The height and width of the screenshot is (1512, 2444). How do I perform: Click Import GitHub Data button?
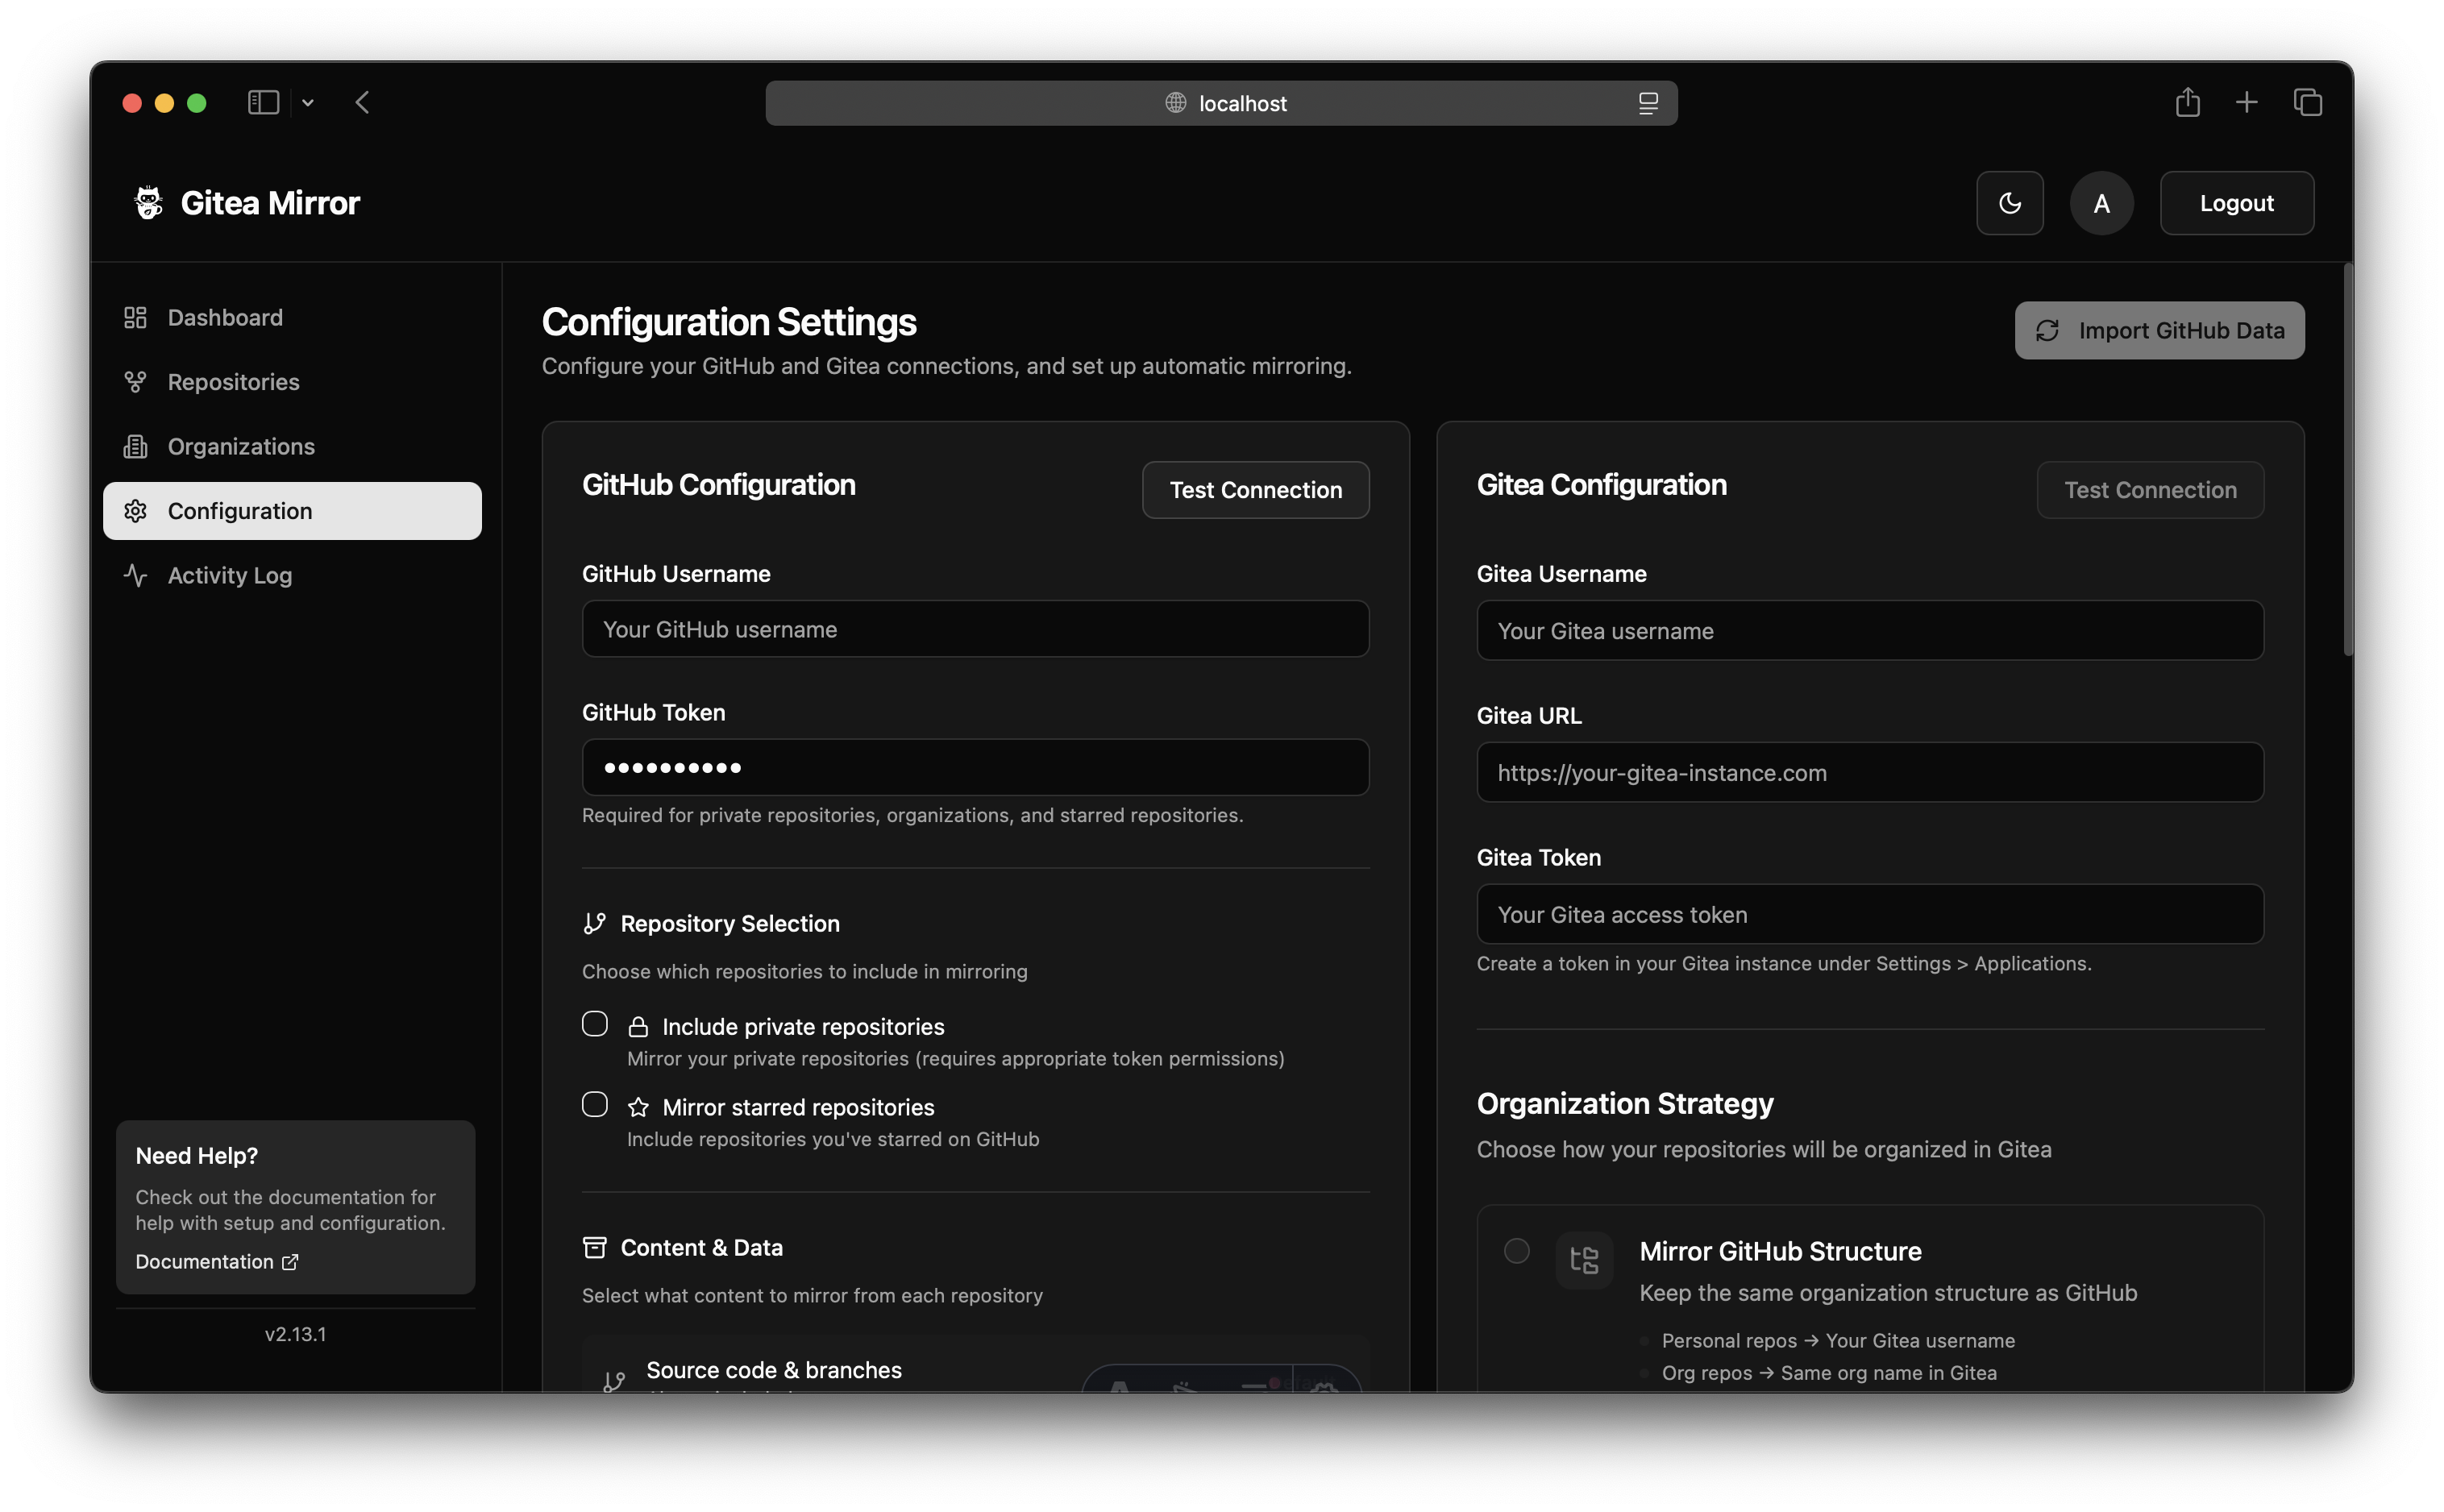(x=2159, y=330)
